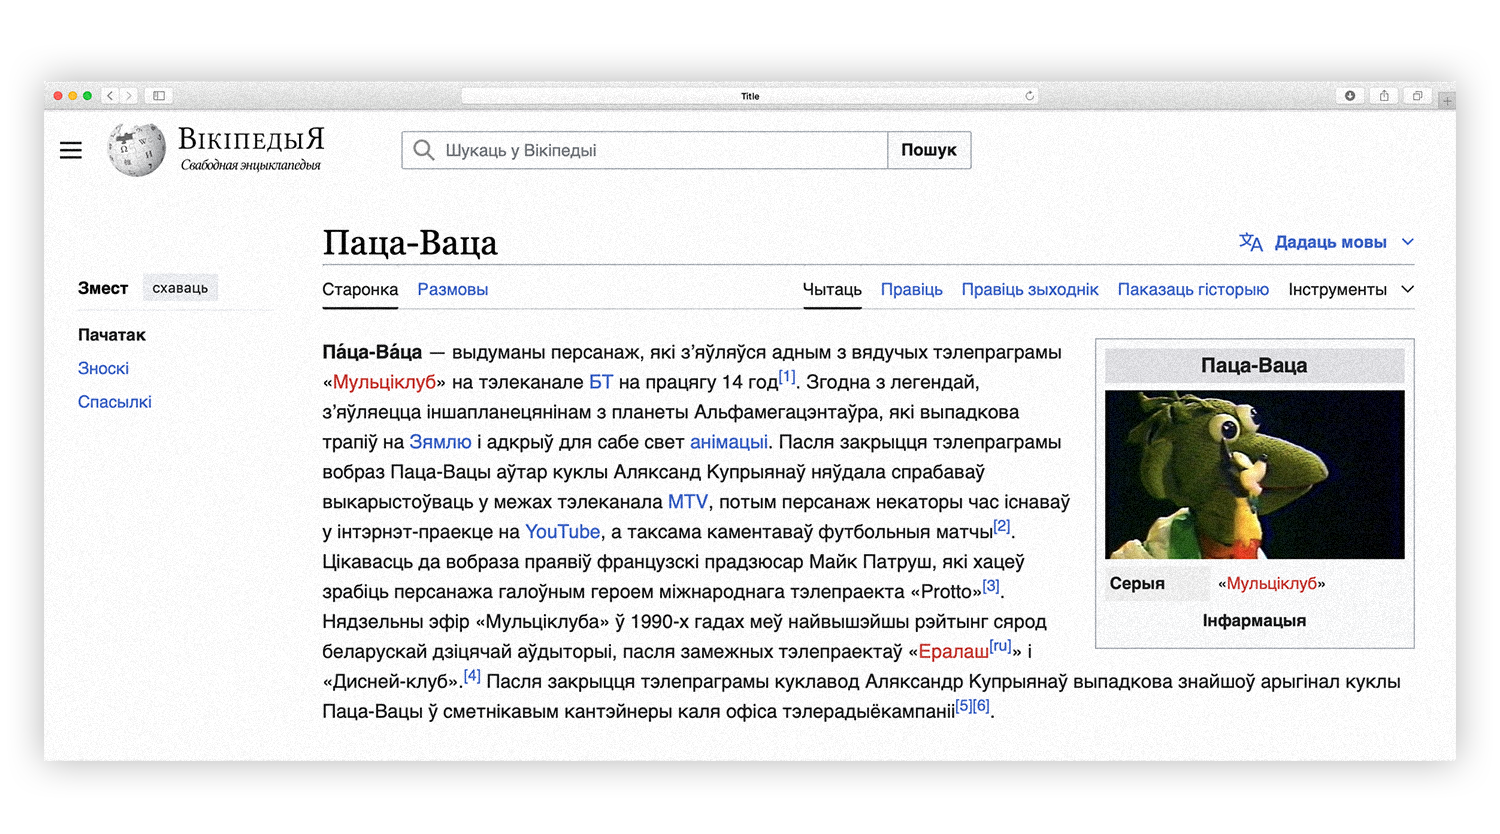Follow the БТ link
Screen dimensions: 1500x834
(x=601, y=382)
